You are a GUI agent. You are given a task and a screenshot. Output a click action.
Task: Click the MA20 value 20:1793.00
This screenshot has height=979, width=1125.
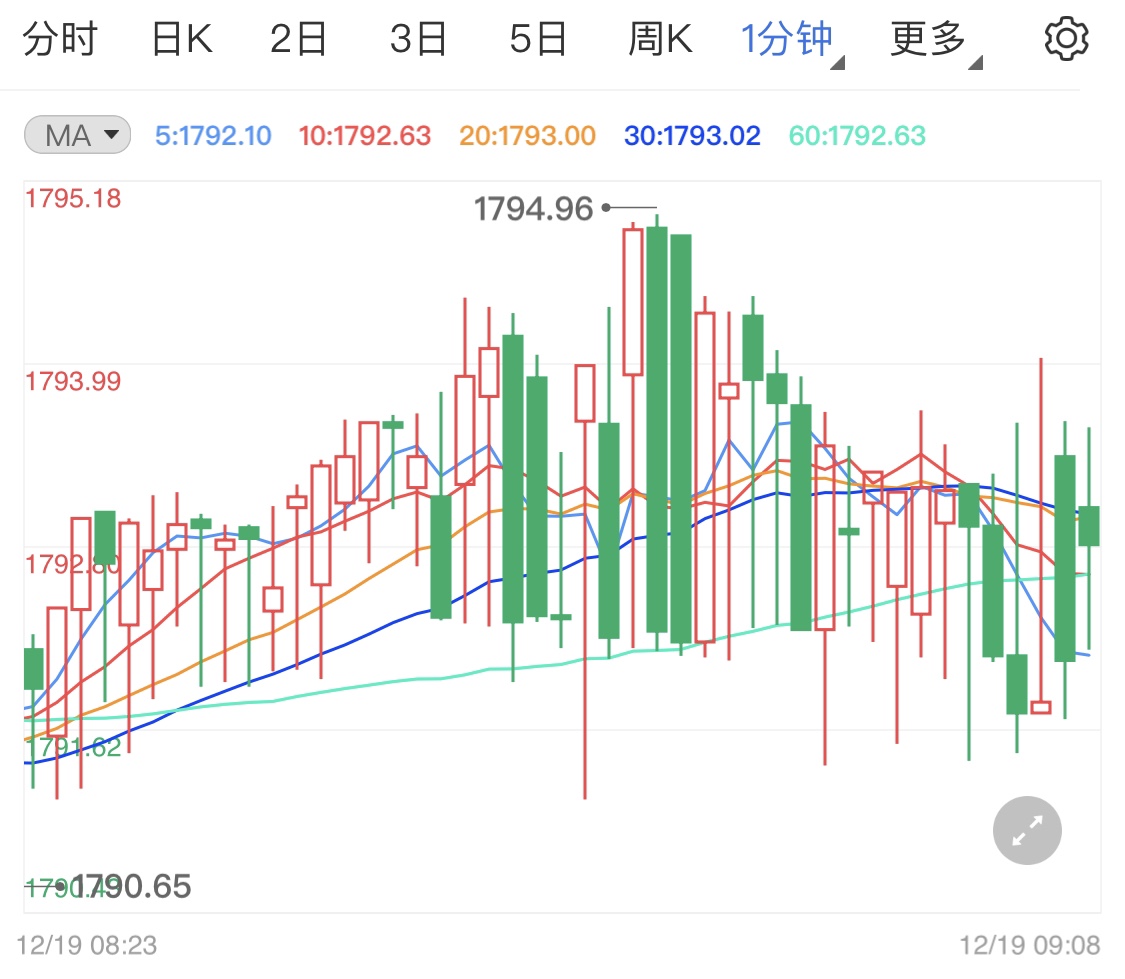527,136
